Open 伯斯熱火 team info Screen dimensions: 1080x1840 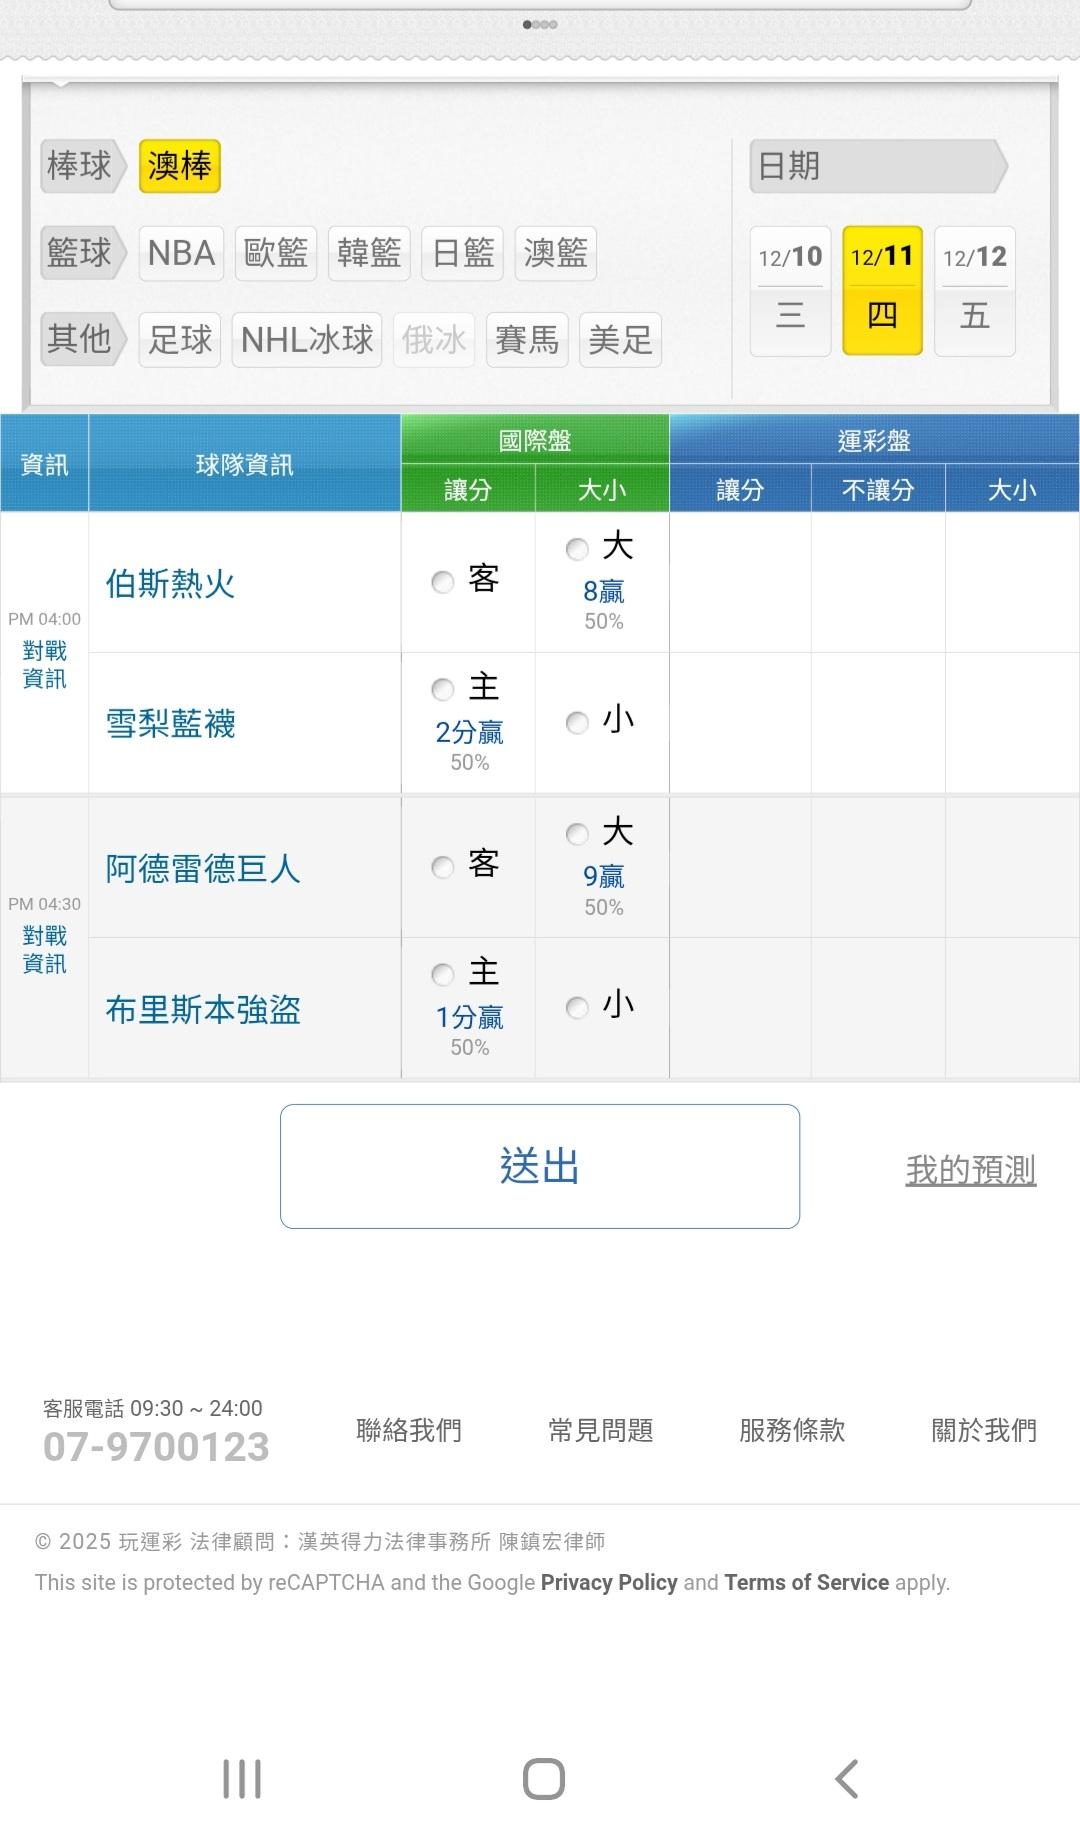coord(170,584)
